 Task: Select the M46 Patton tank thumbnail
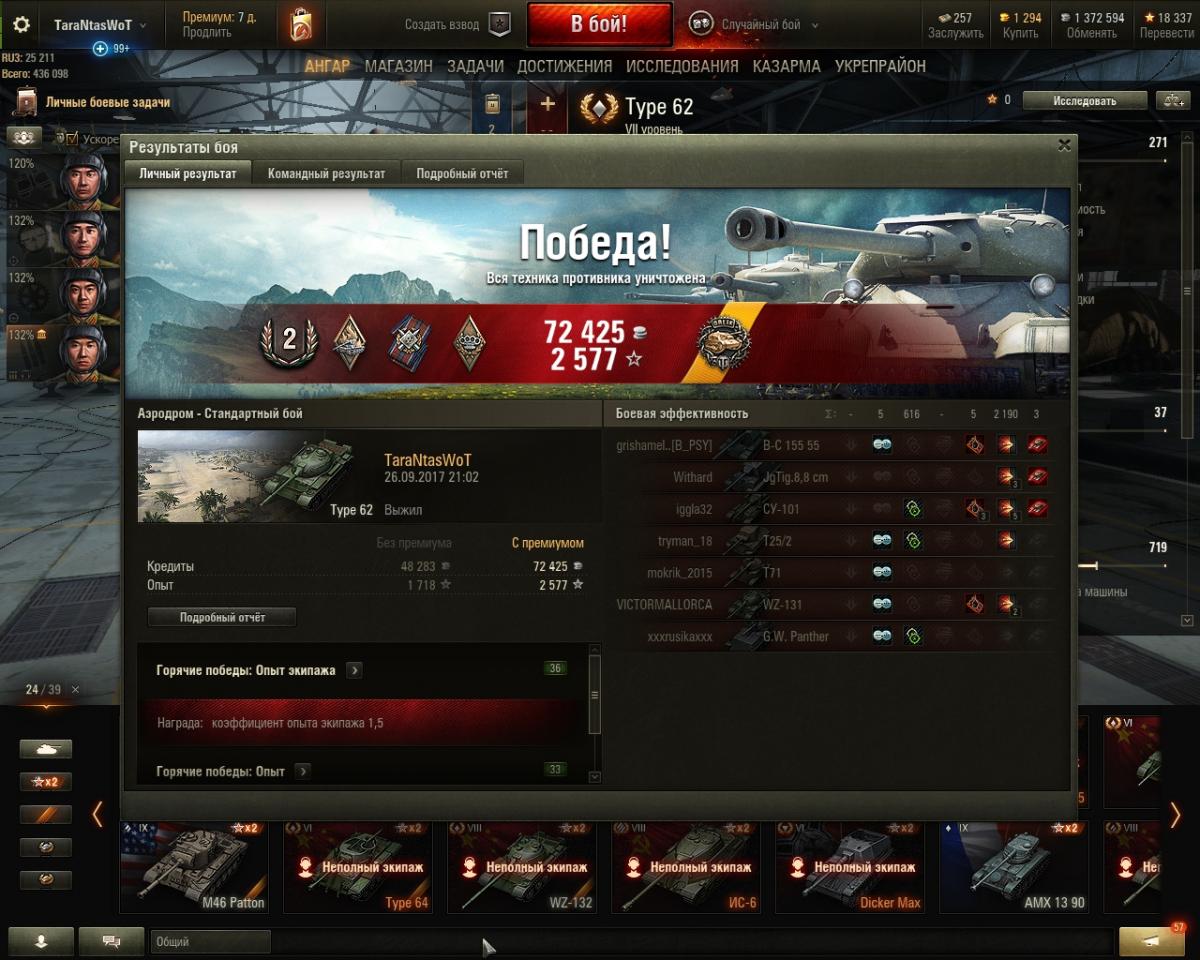tap(194, 866)
